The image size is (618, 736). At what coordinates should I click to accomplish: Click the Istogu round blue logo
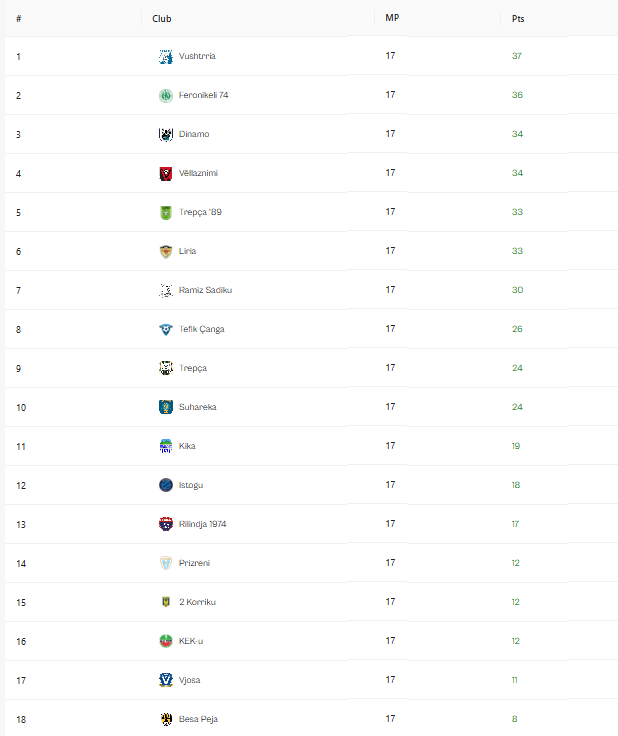pyautogui.click(x=166, y=485)
